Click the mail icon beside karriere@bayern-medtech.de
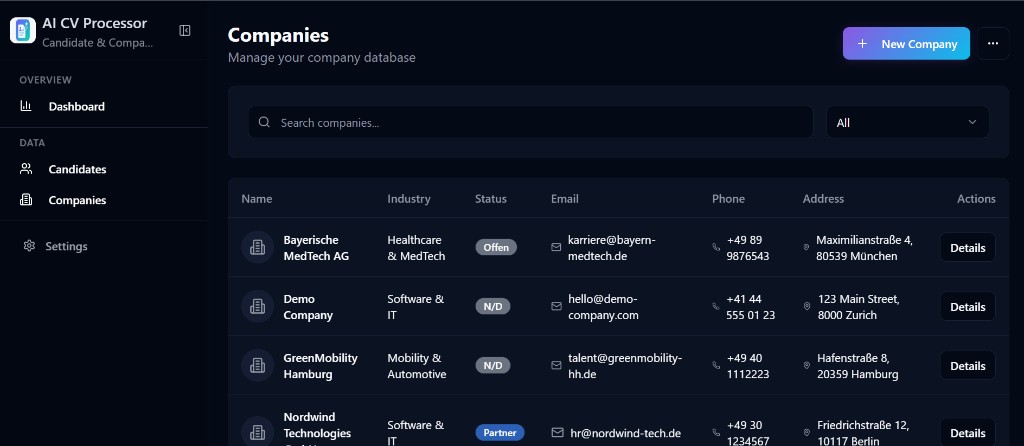 pos(556,247)
